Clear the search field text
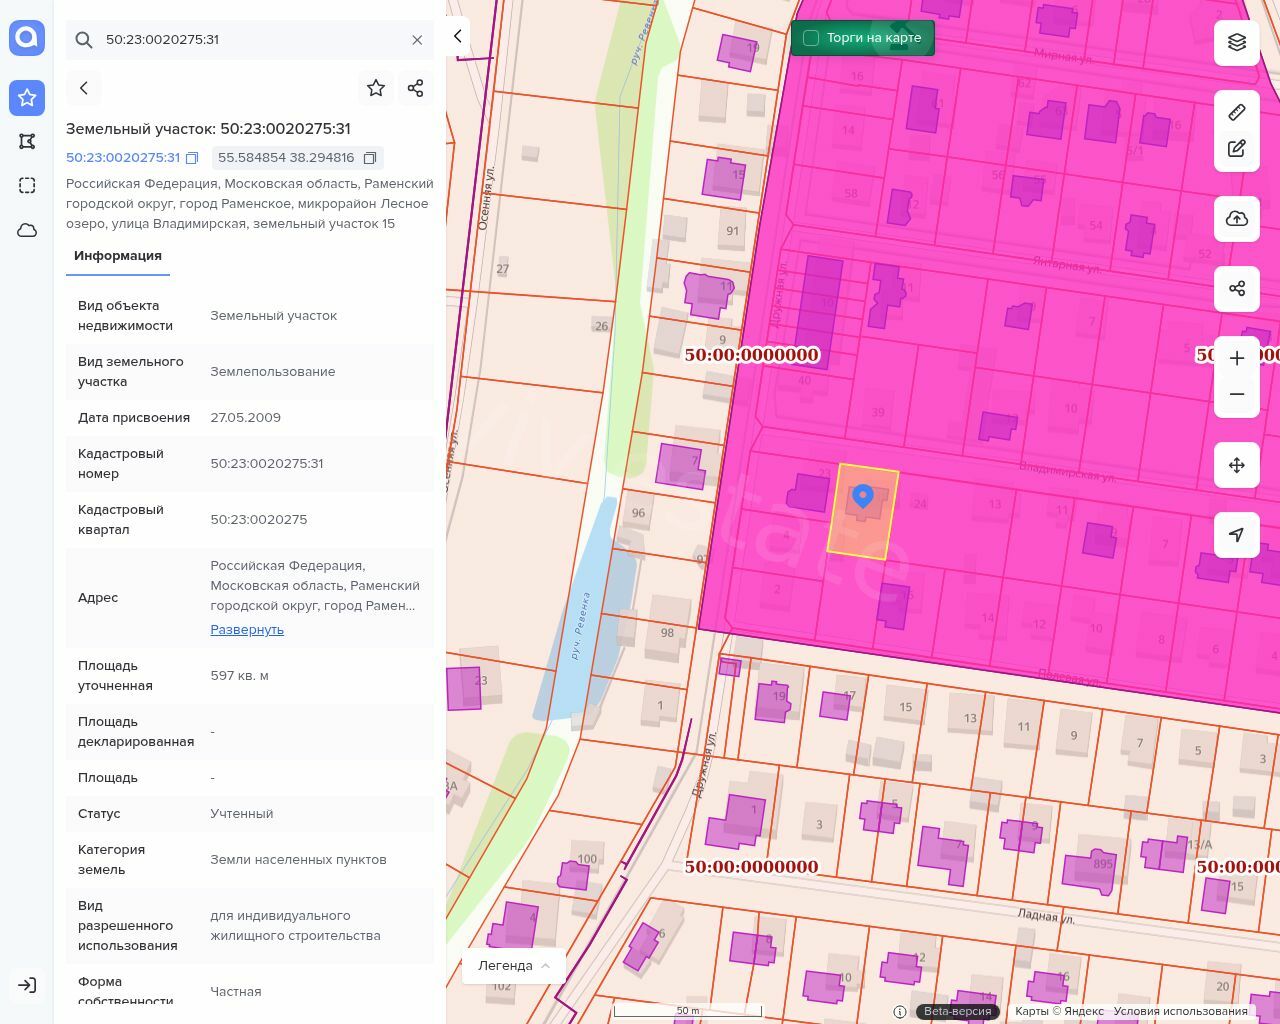This screenshot has height=1024, width=1280. (x=417, y=40)
